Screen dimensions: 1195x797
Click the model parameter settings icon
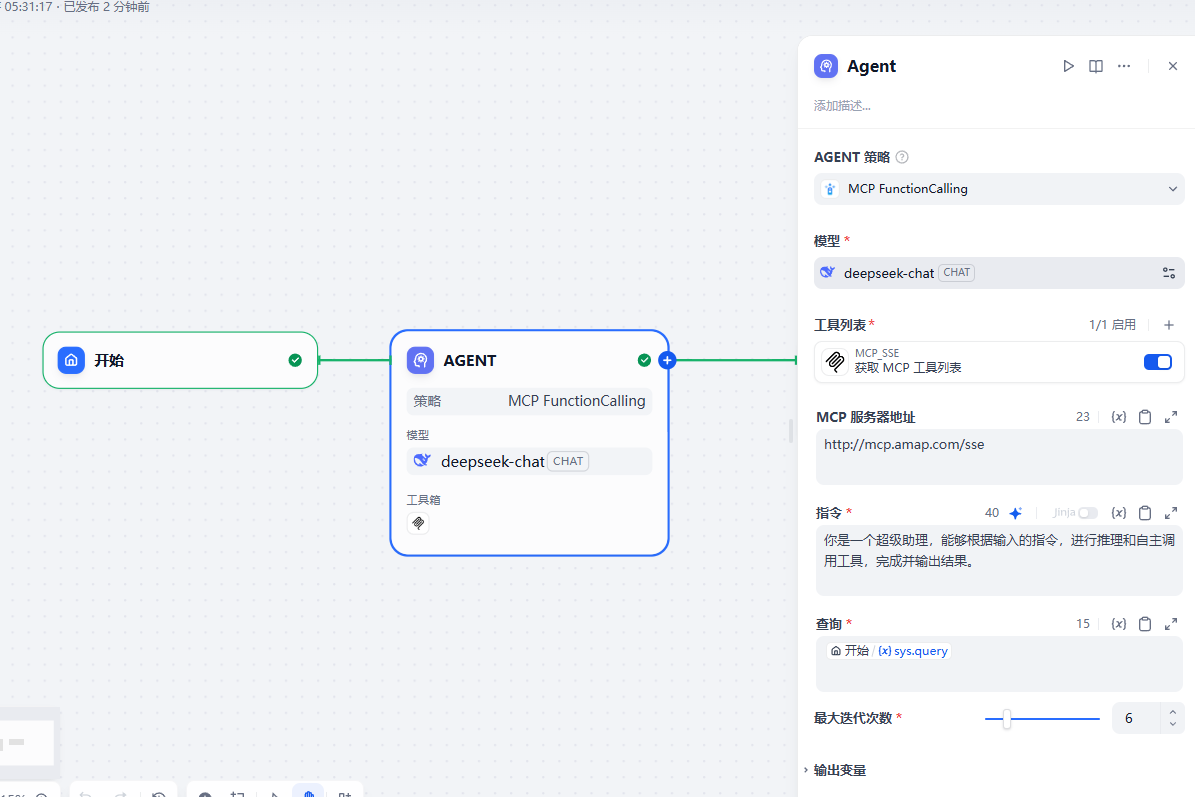point(1168,273)
